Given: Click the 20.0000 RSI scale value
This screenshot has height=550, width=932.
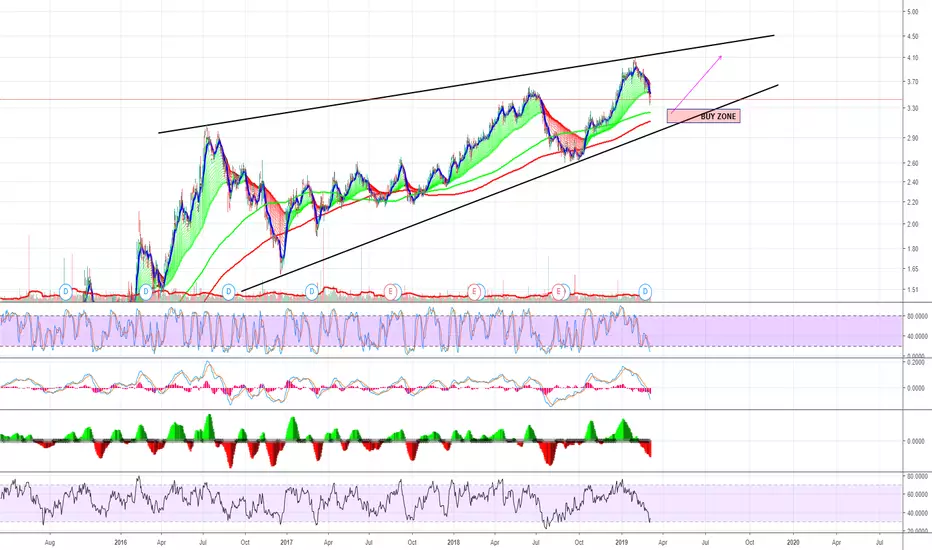Looking at the screenshot, I should pos(917,530).
